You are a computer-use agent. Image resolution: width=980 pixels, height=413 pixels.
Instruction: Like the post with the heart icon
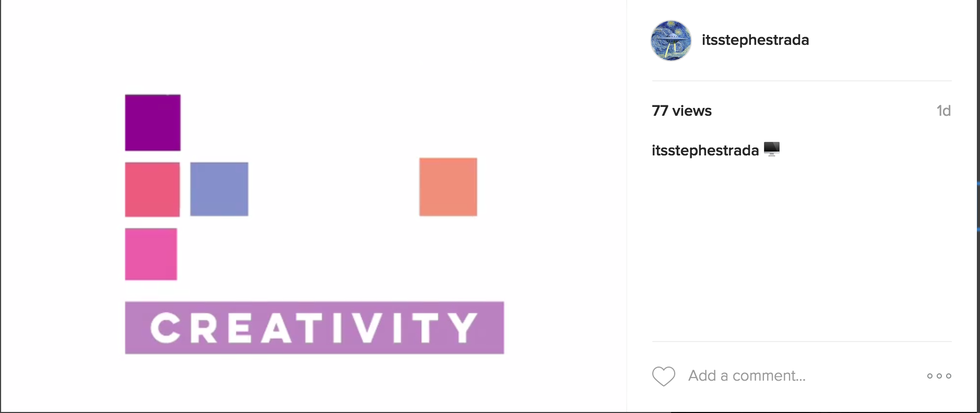tap(663, 376)
